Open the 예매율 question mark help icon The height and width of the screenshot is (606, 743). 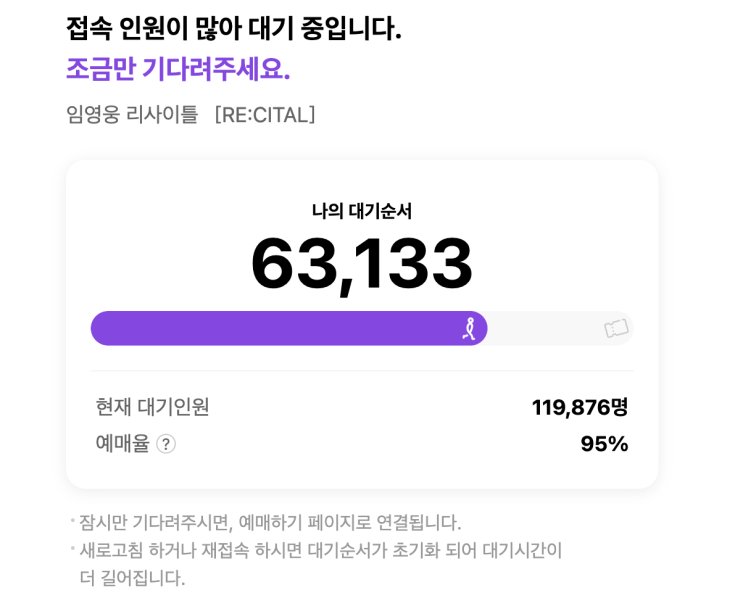click(166, 444)
